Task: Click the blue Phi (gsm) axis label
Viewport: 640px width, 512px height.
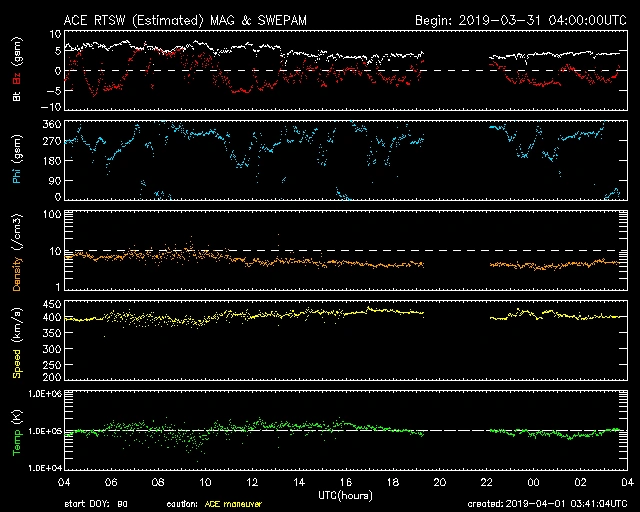Action: click(17, 165)
